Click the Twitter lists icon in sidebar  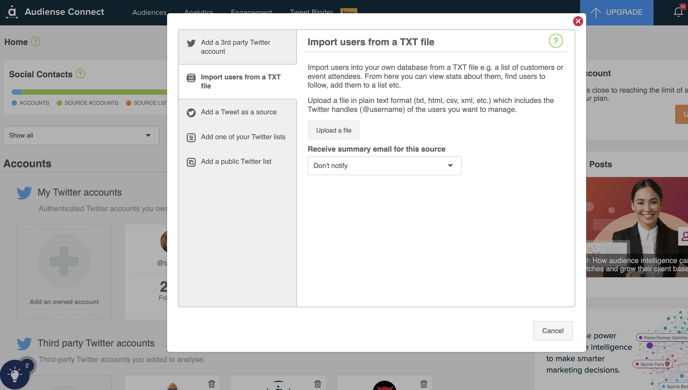(191, 138)
